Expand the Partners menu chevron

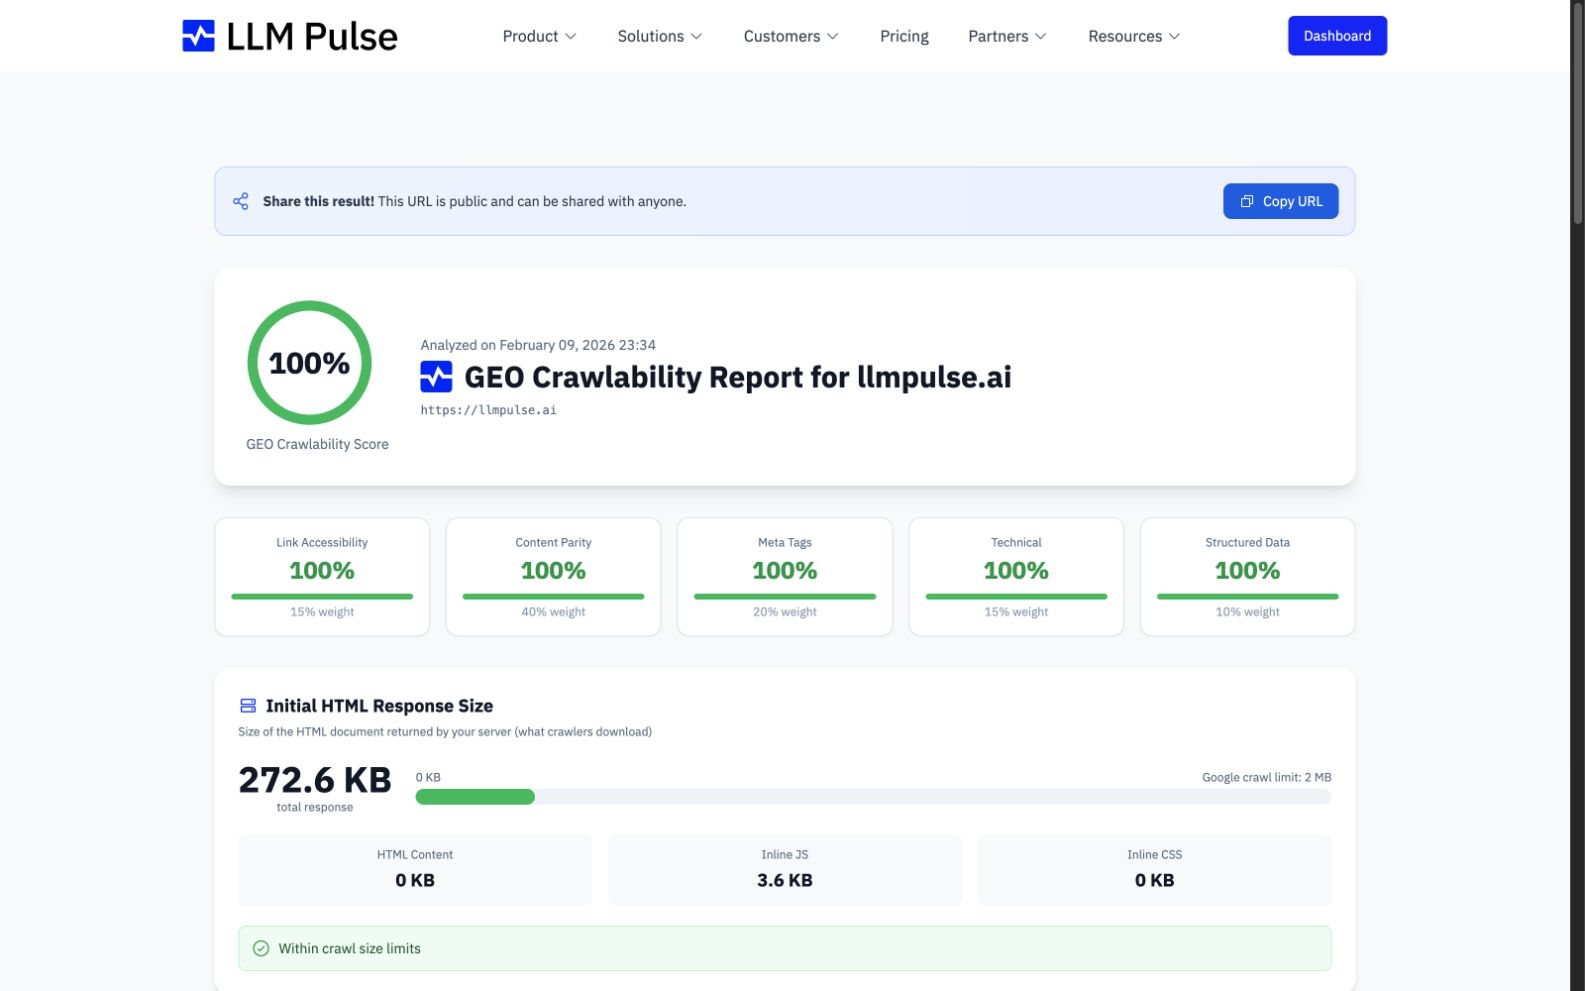coord(1041,36)
